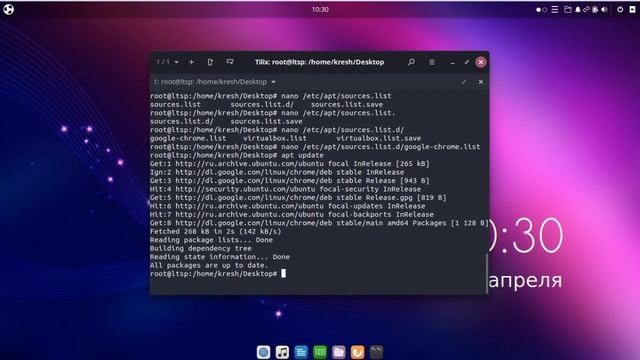Open network connection tray icon
The width and height of the screenshot is (640, 360).
[x=586, y=9]
